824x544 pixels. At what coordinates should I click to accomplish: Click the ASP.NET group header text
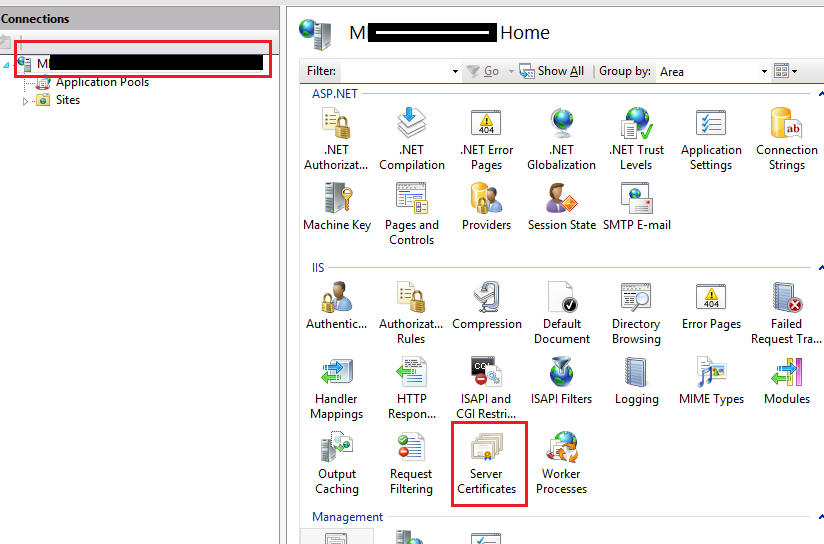click(x=335, y=94)
